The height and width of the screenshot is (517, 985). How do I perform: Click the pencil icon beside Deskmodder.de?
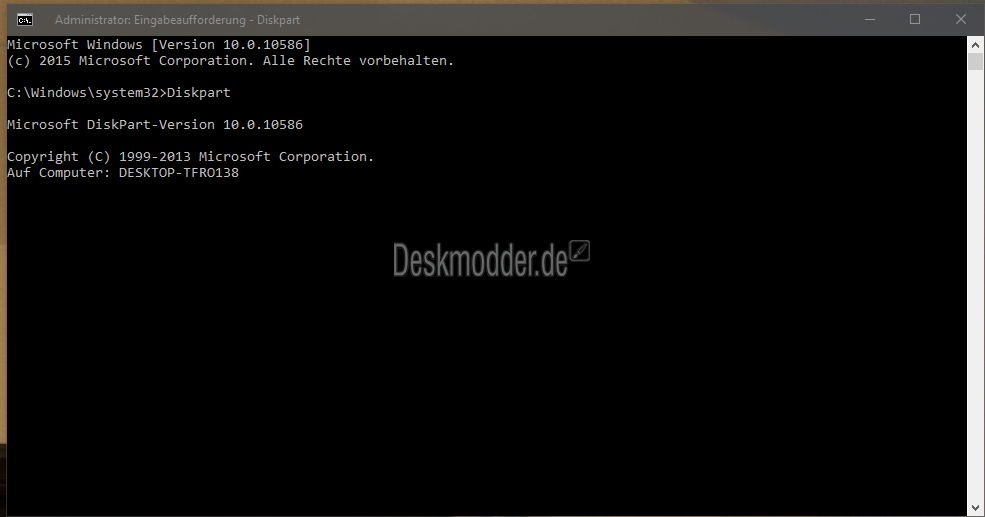(x=580, y=251)
